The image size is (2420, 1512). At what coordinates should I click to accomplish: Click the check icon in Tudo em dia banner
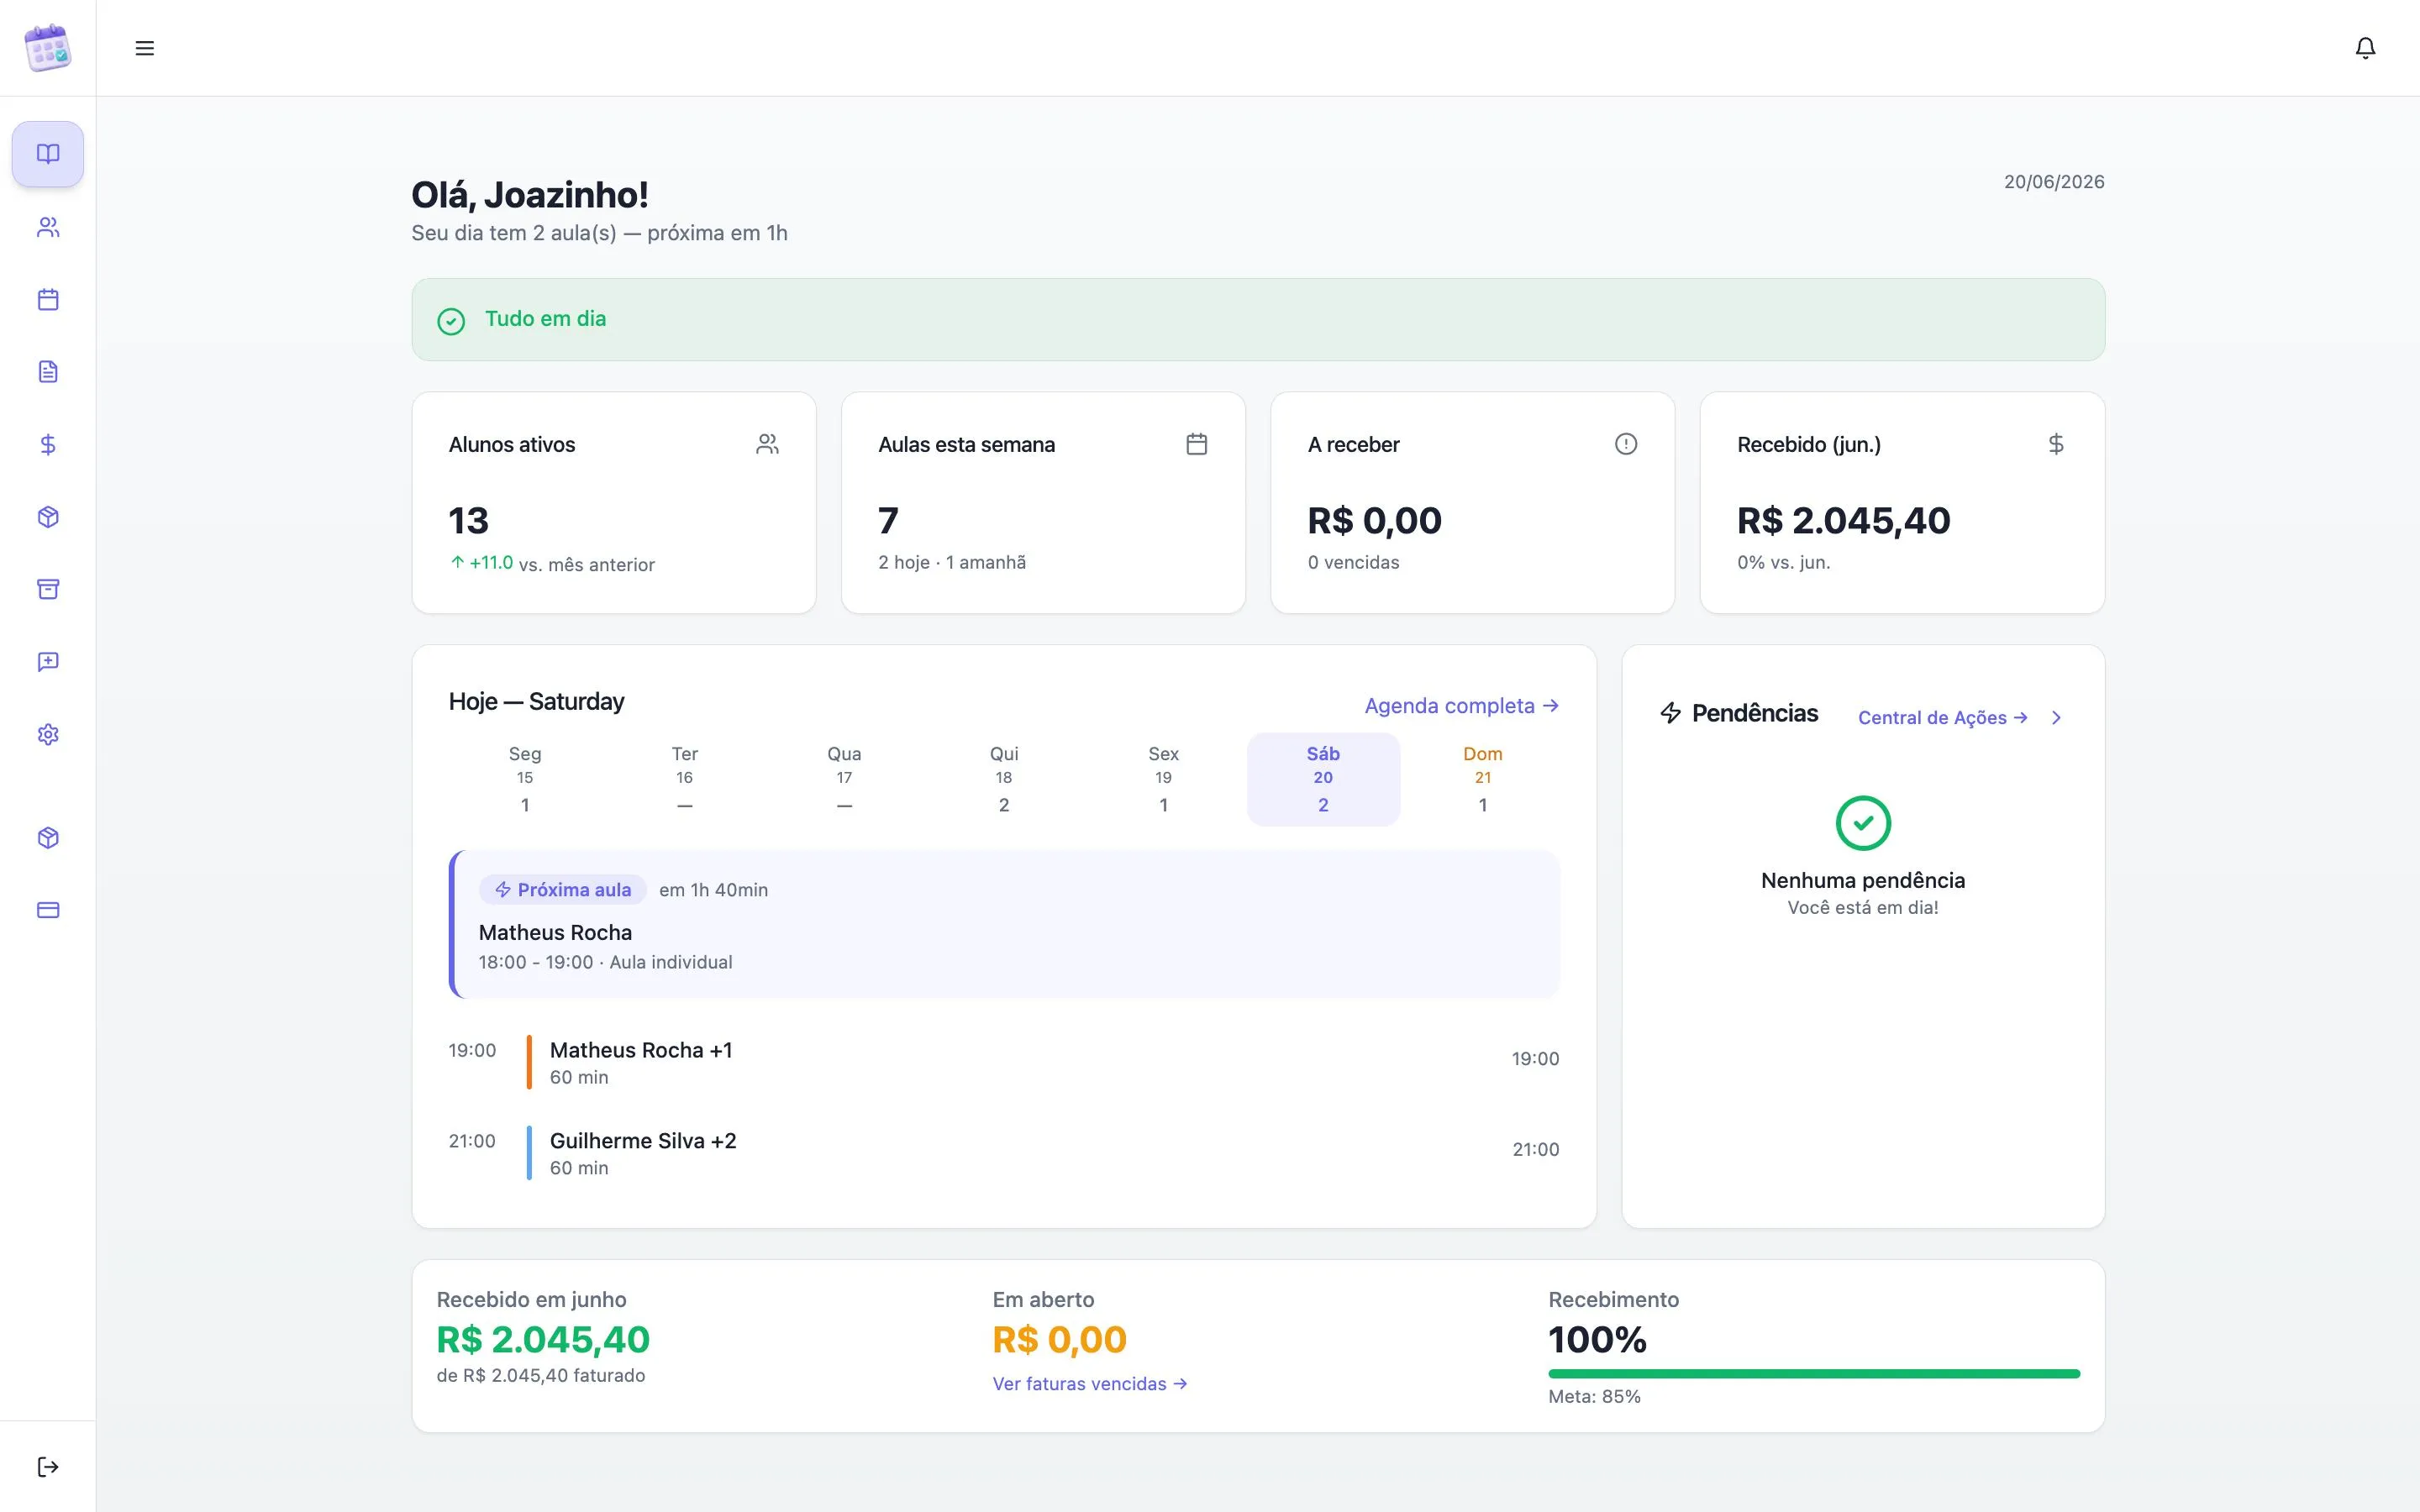pyautogui.click(x=451, y=321)
